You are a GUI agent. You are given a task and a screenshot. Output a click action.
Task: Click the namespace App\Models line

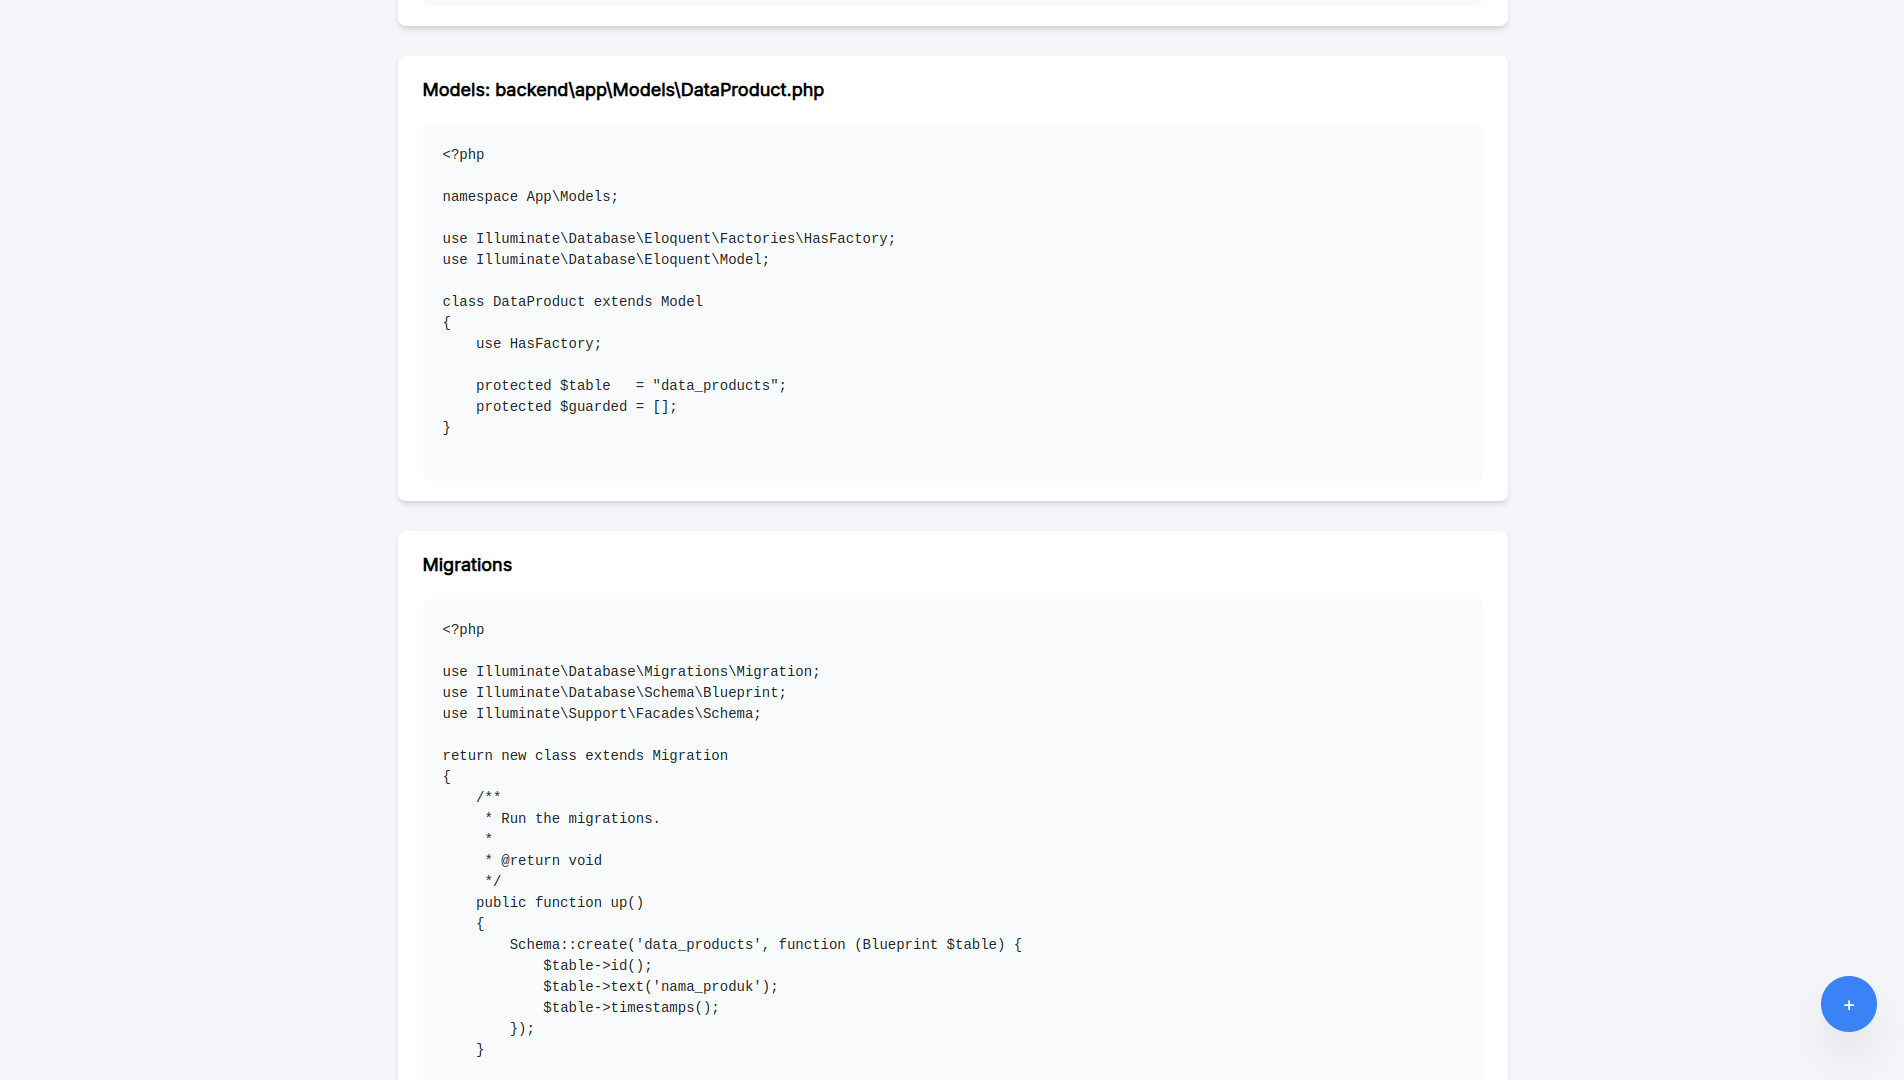point(530,197)
